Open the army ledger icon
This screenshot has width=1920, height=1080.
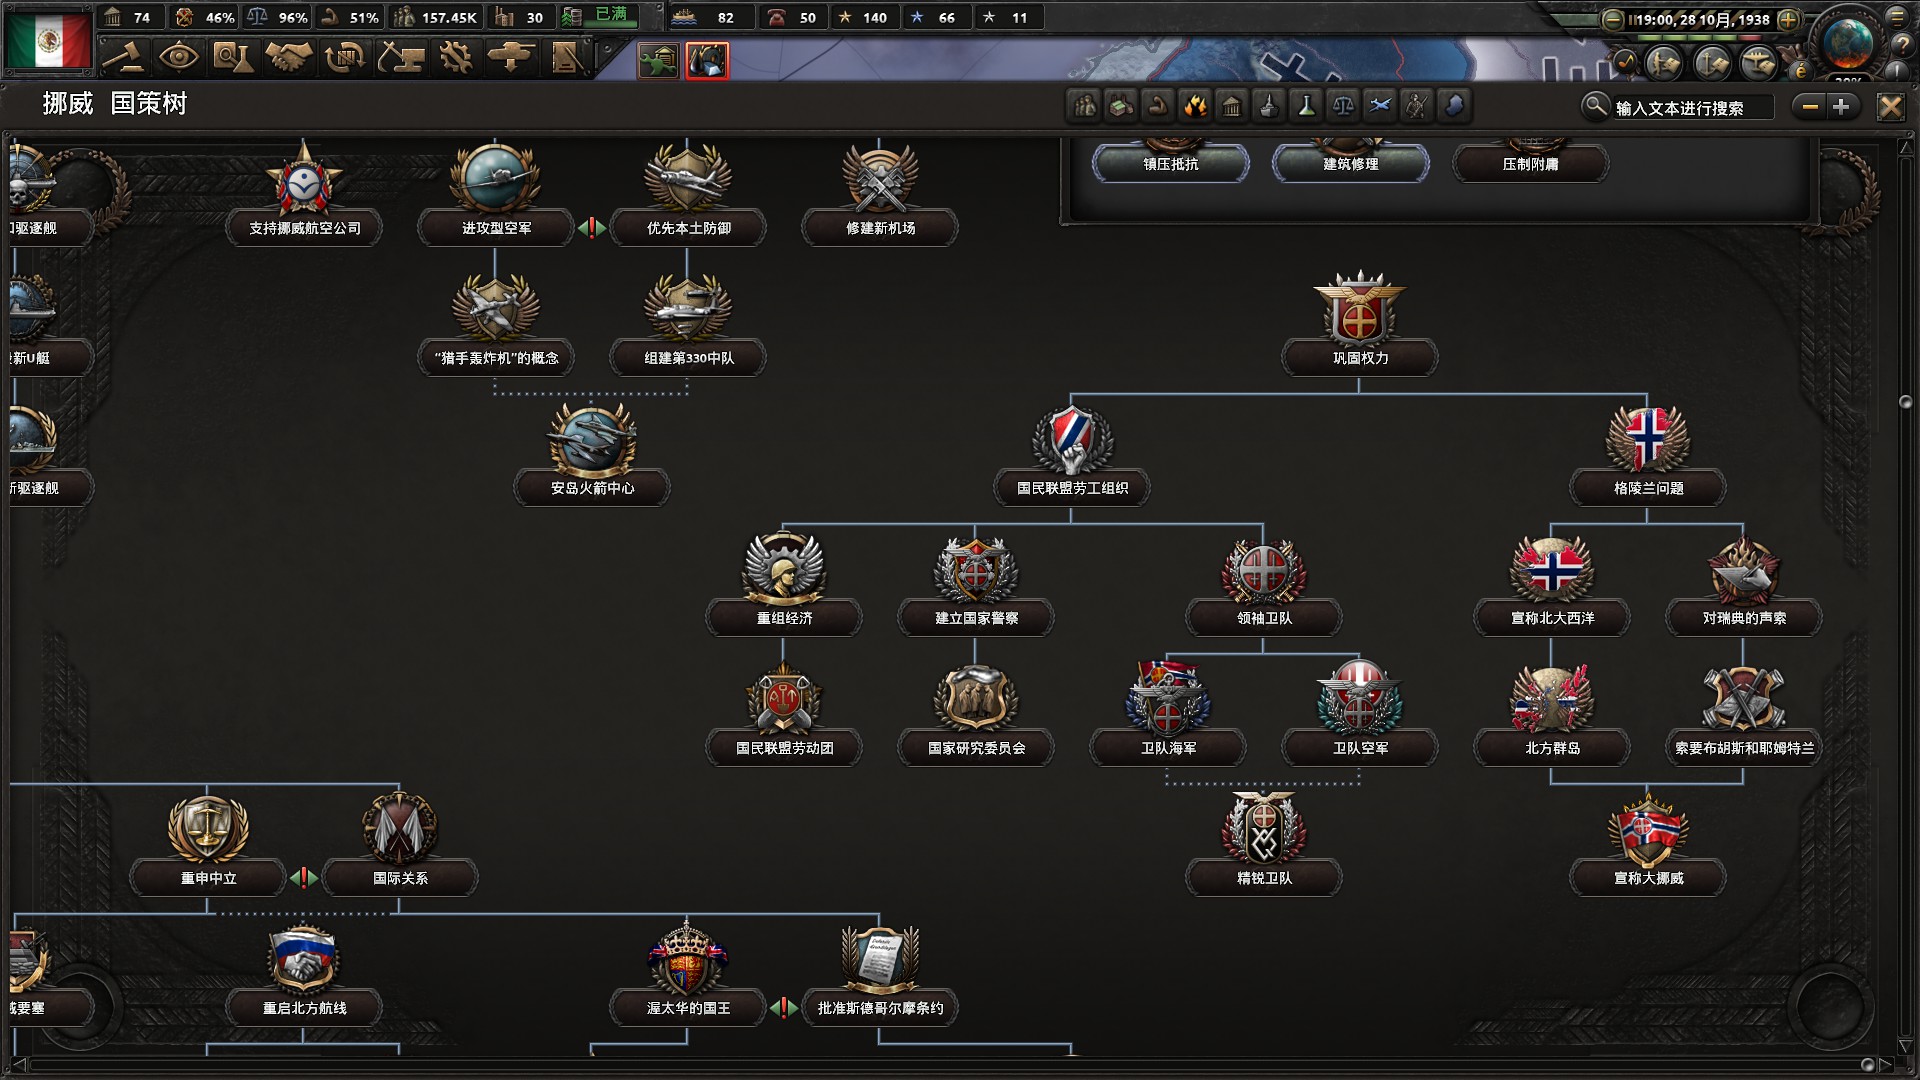[x=1664, y=63]
